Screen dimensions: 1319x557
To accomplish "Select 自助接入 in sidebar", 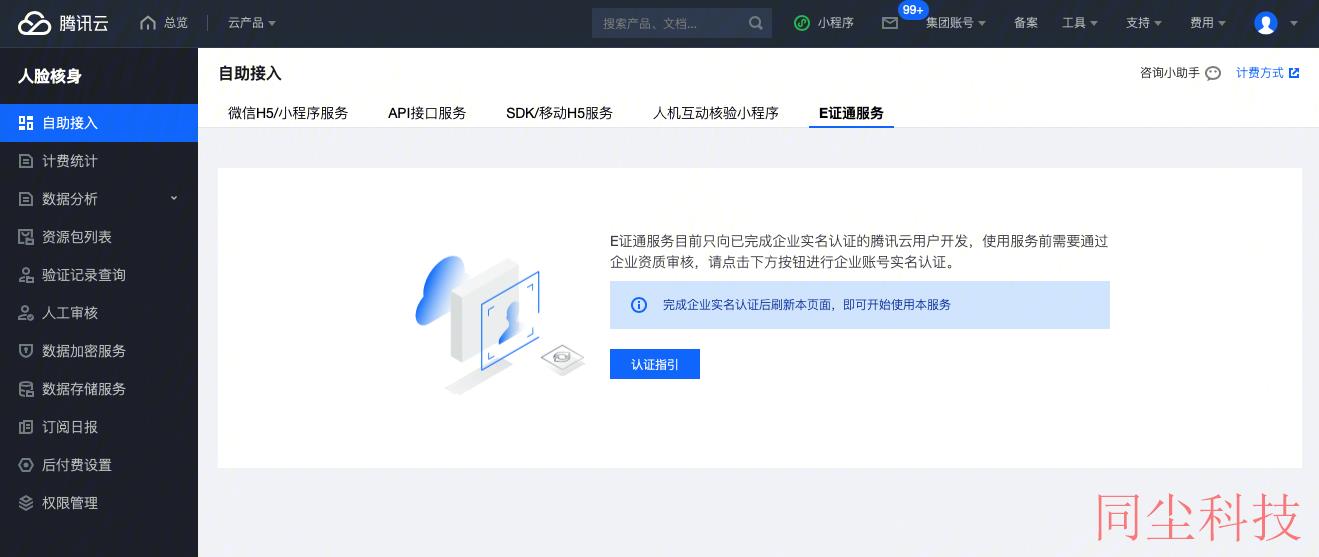I will (99, 123).
